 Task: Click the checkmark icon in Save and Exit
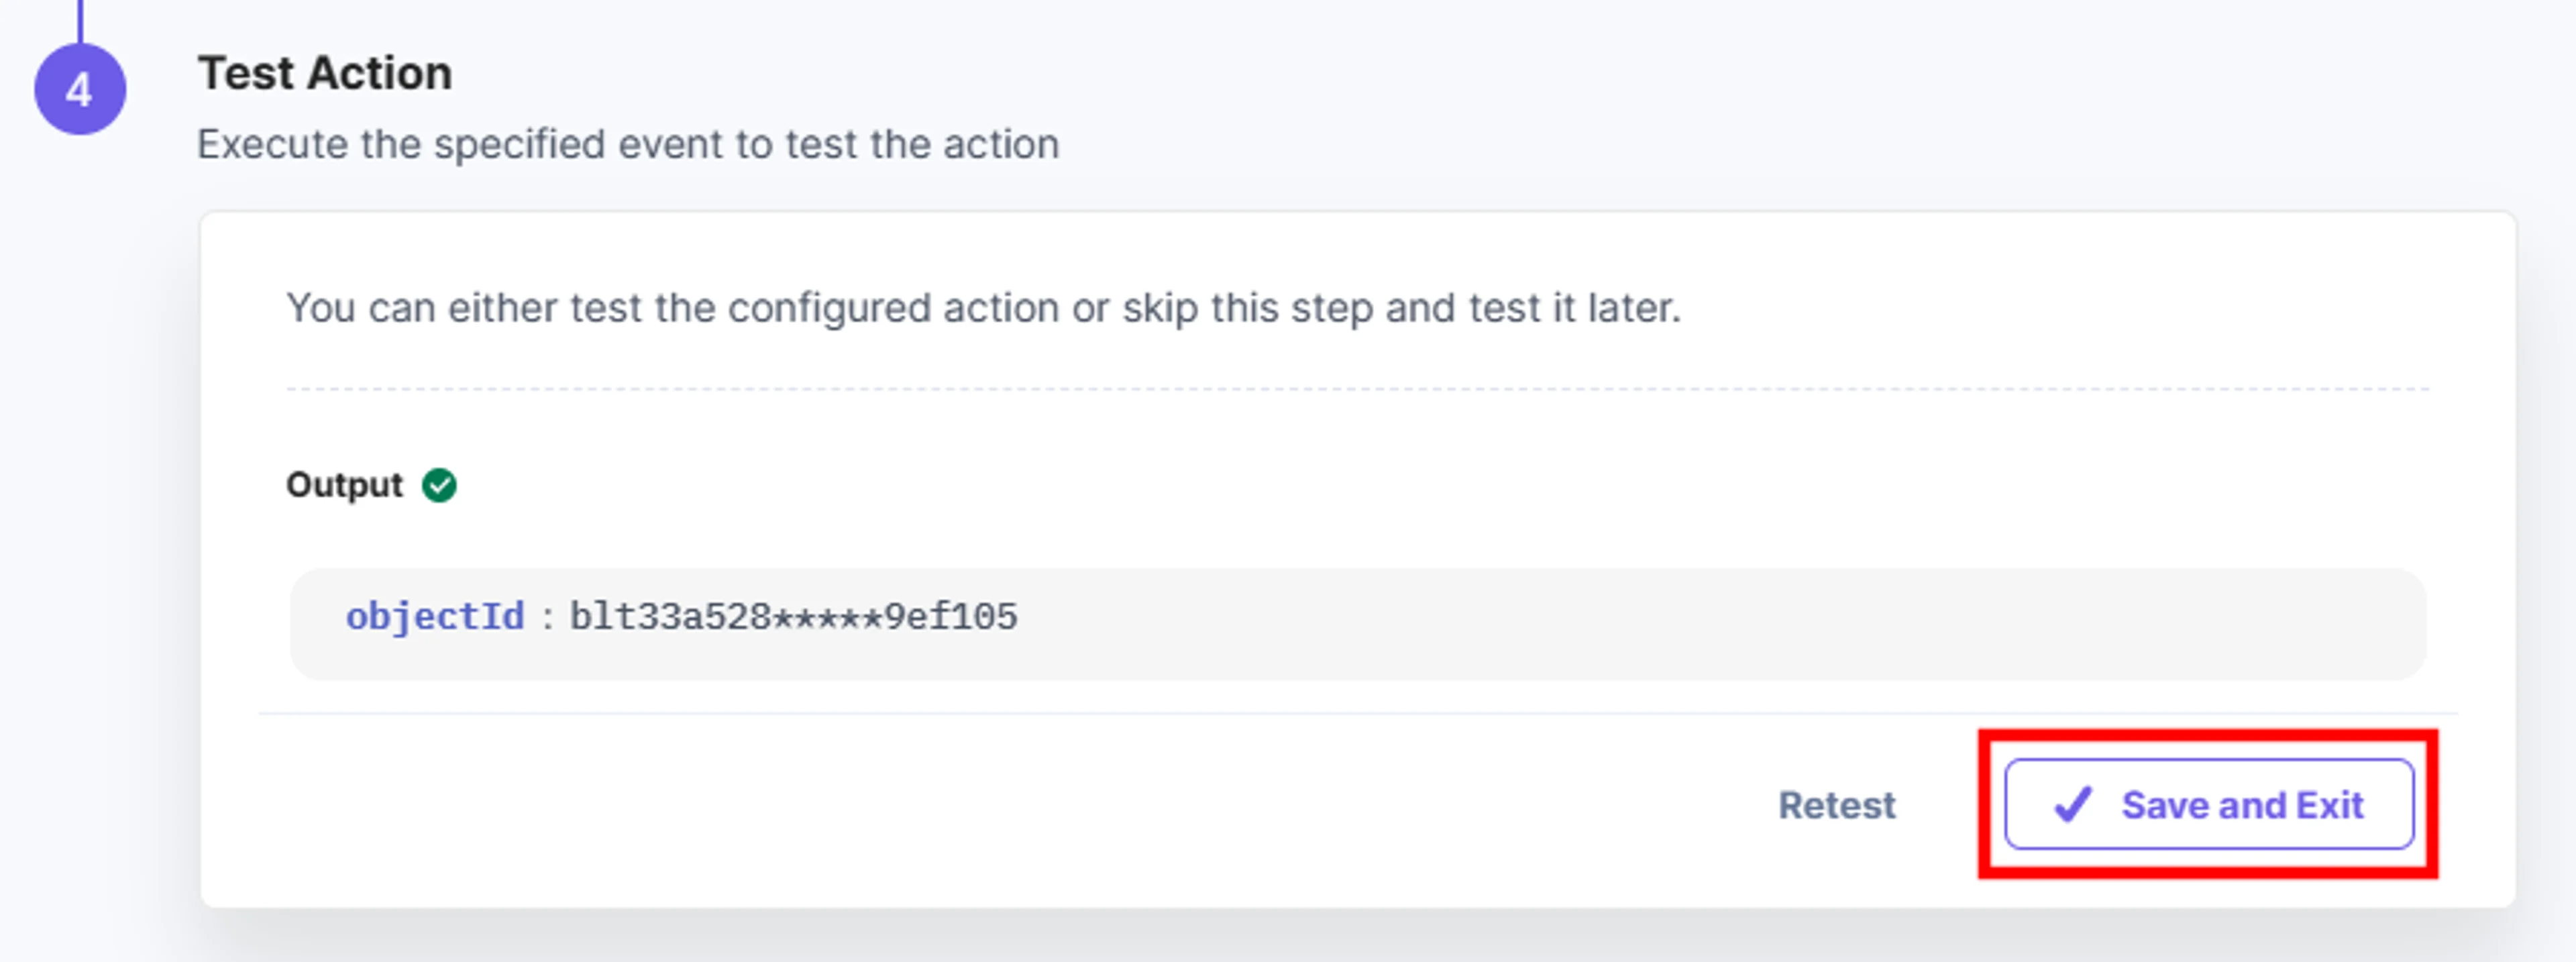pos(2072,804)
